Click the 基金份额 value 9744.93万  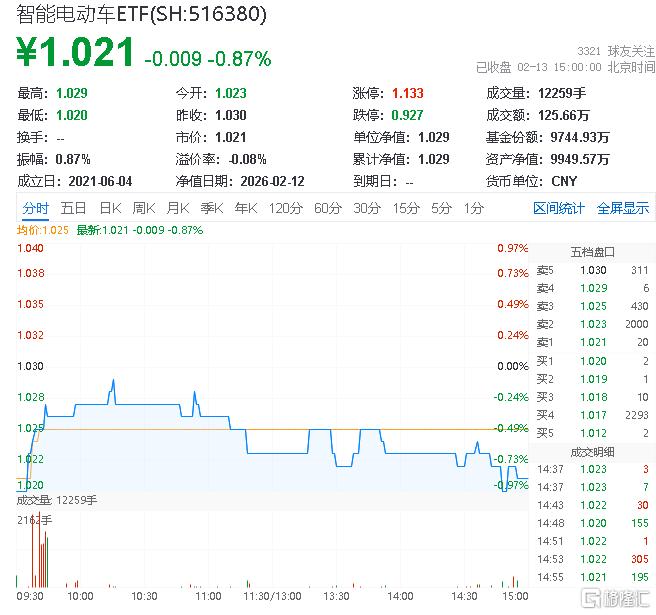coord(580,137)
